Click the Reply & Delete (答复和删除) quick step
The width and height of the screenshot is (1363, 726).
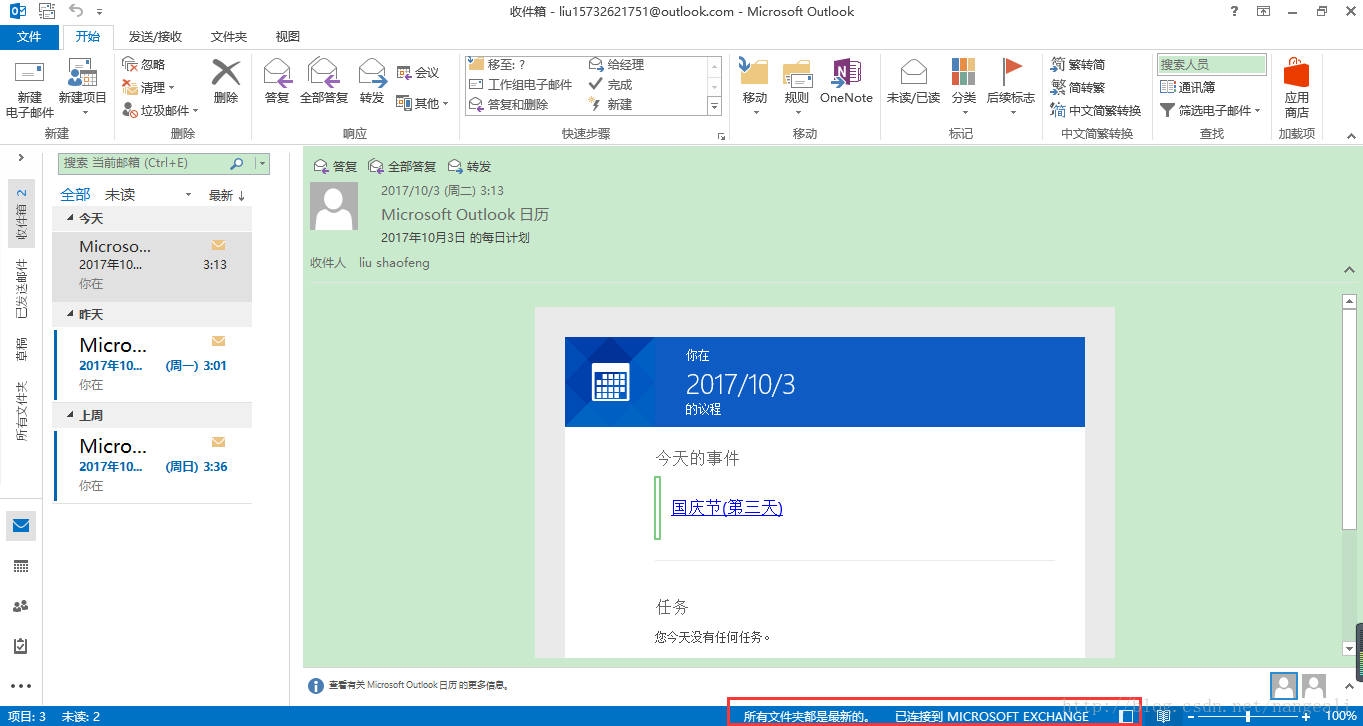(508, 104)
